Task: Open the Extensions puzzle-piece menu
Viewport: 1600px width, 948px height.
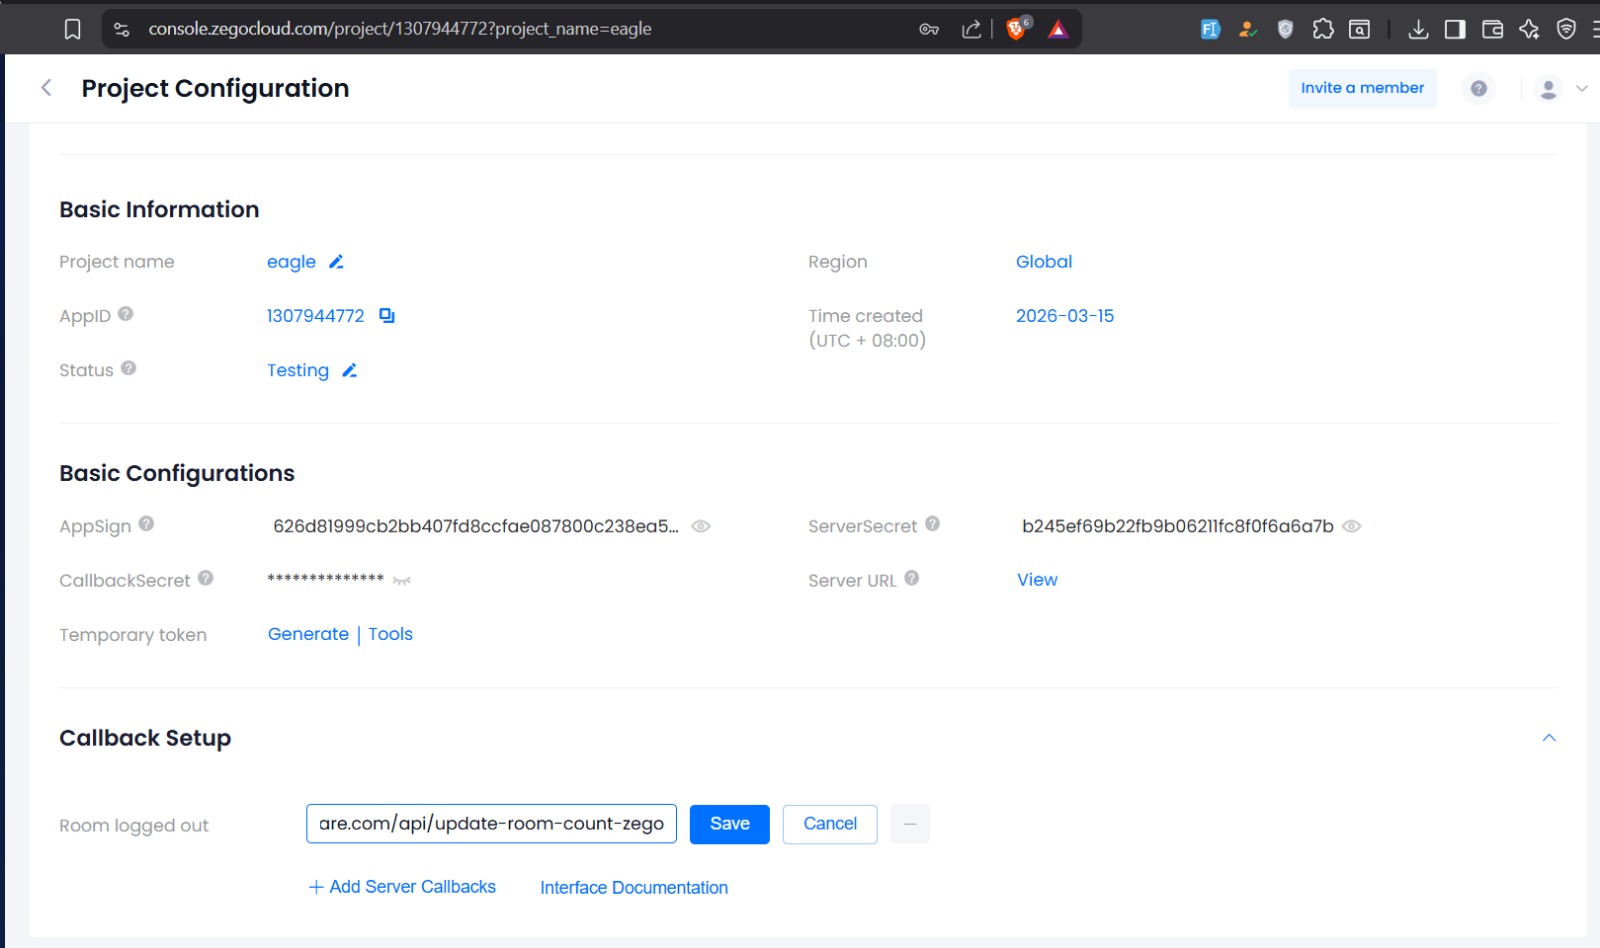Action: pos(1323,29)
